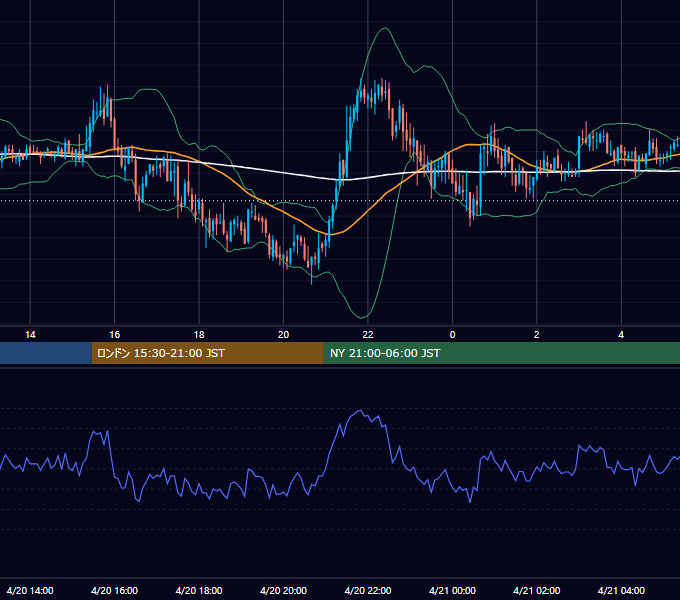Click the 4/21 02:00 date label

click(x=536, y=590)
